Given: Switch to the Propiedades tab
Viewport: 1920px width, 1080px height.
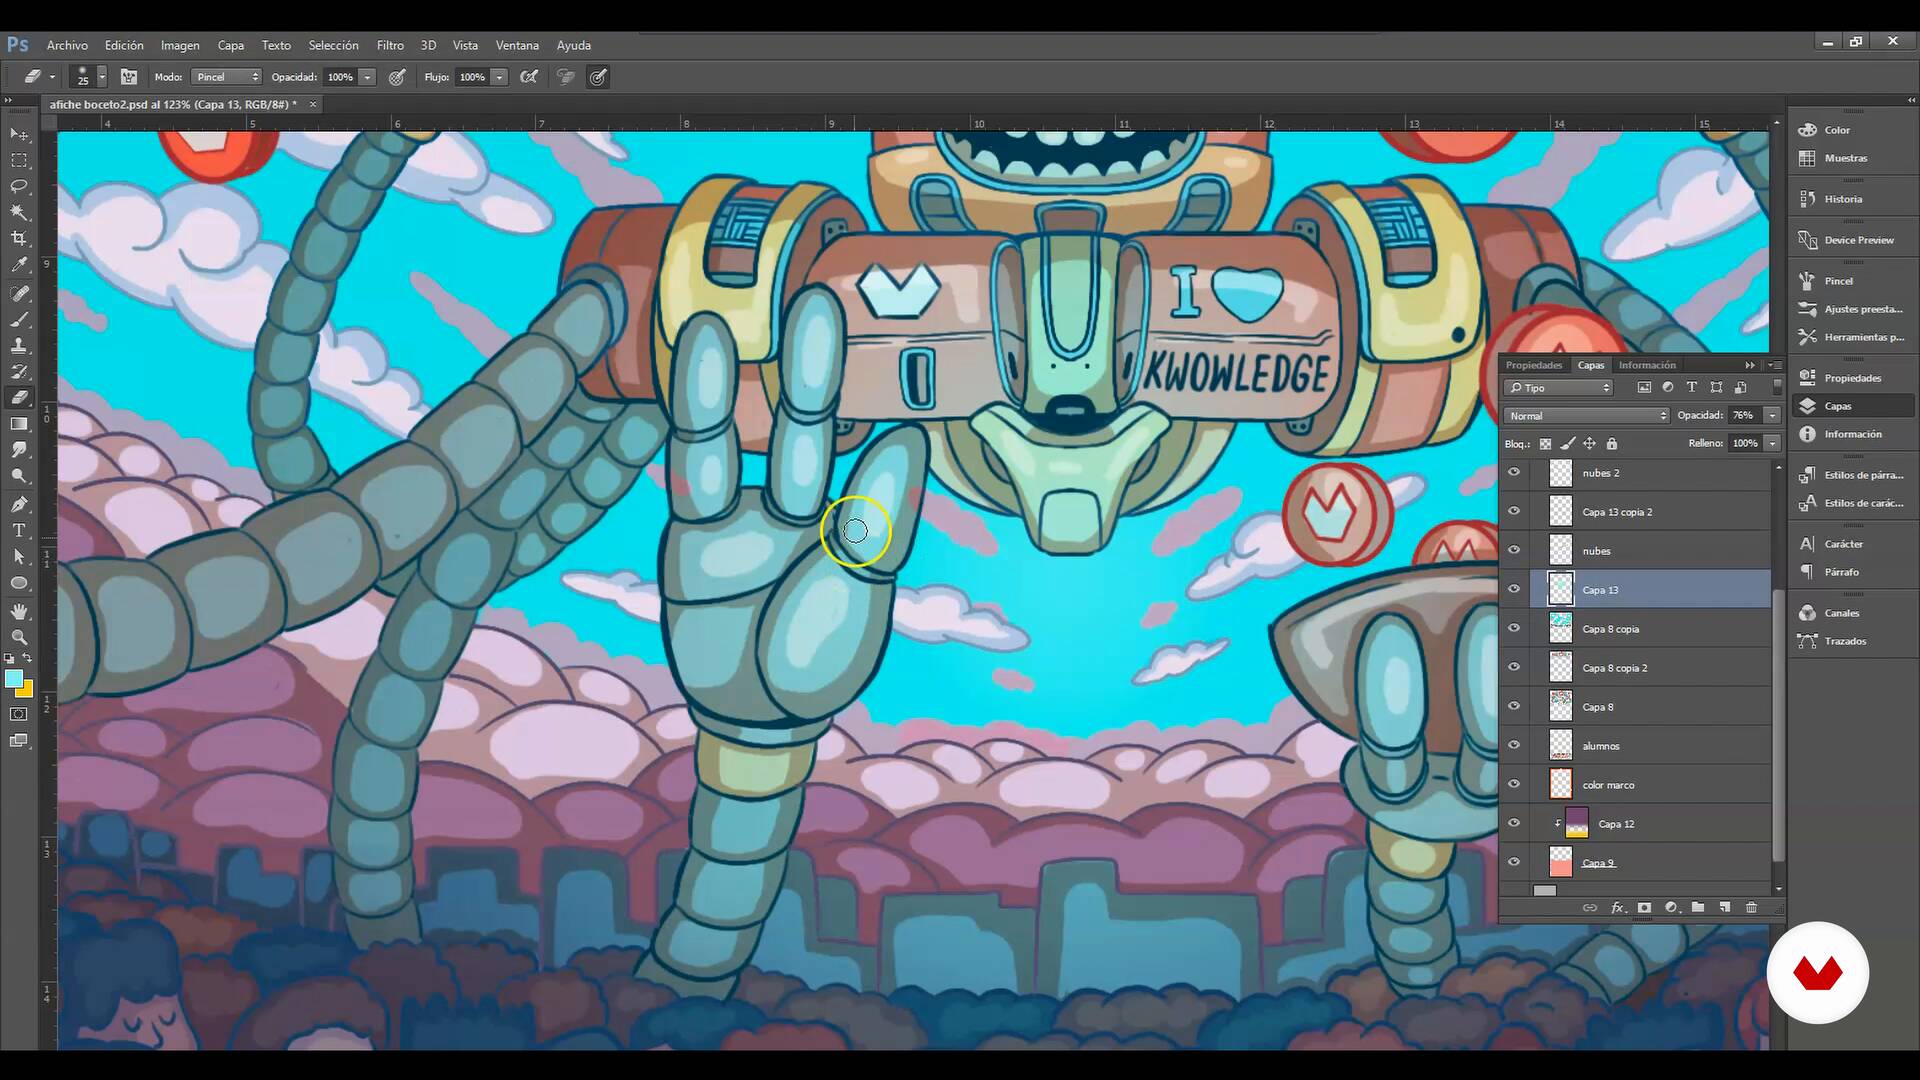Looking at the screenshot, I should click(1533, 365).
